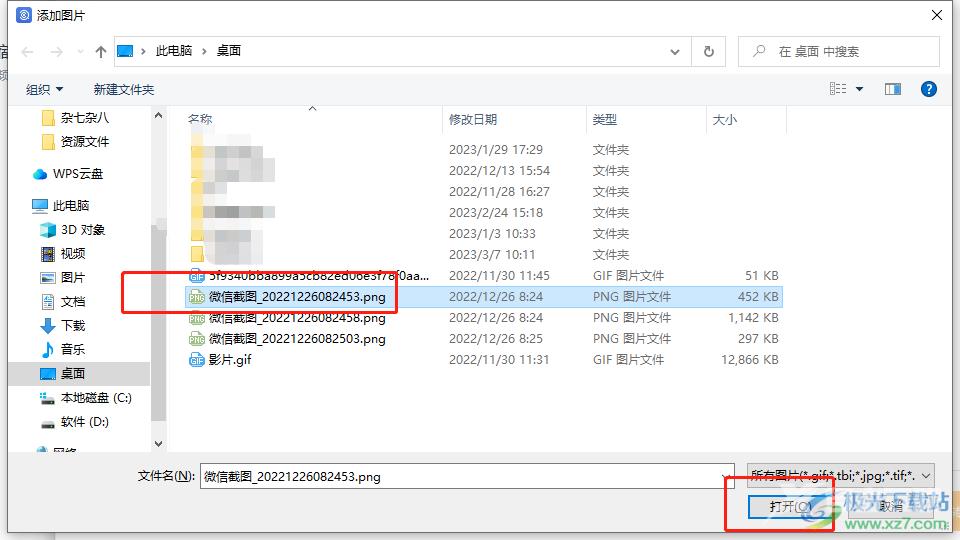This screenshot has height=540, width=960.
Task: Open the 组织 menu
Action: click(x=44, y=89)
